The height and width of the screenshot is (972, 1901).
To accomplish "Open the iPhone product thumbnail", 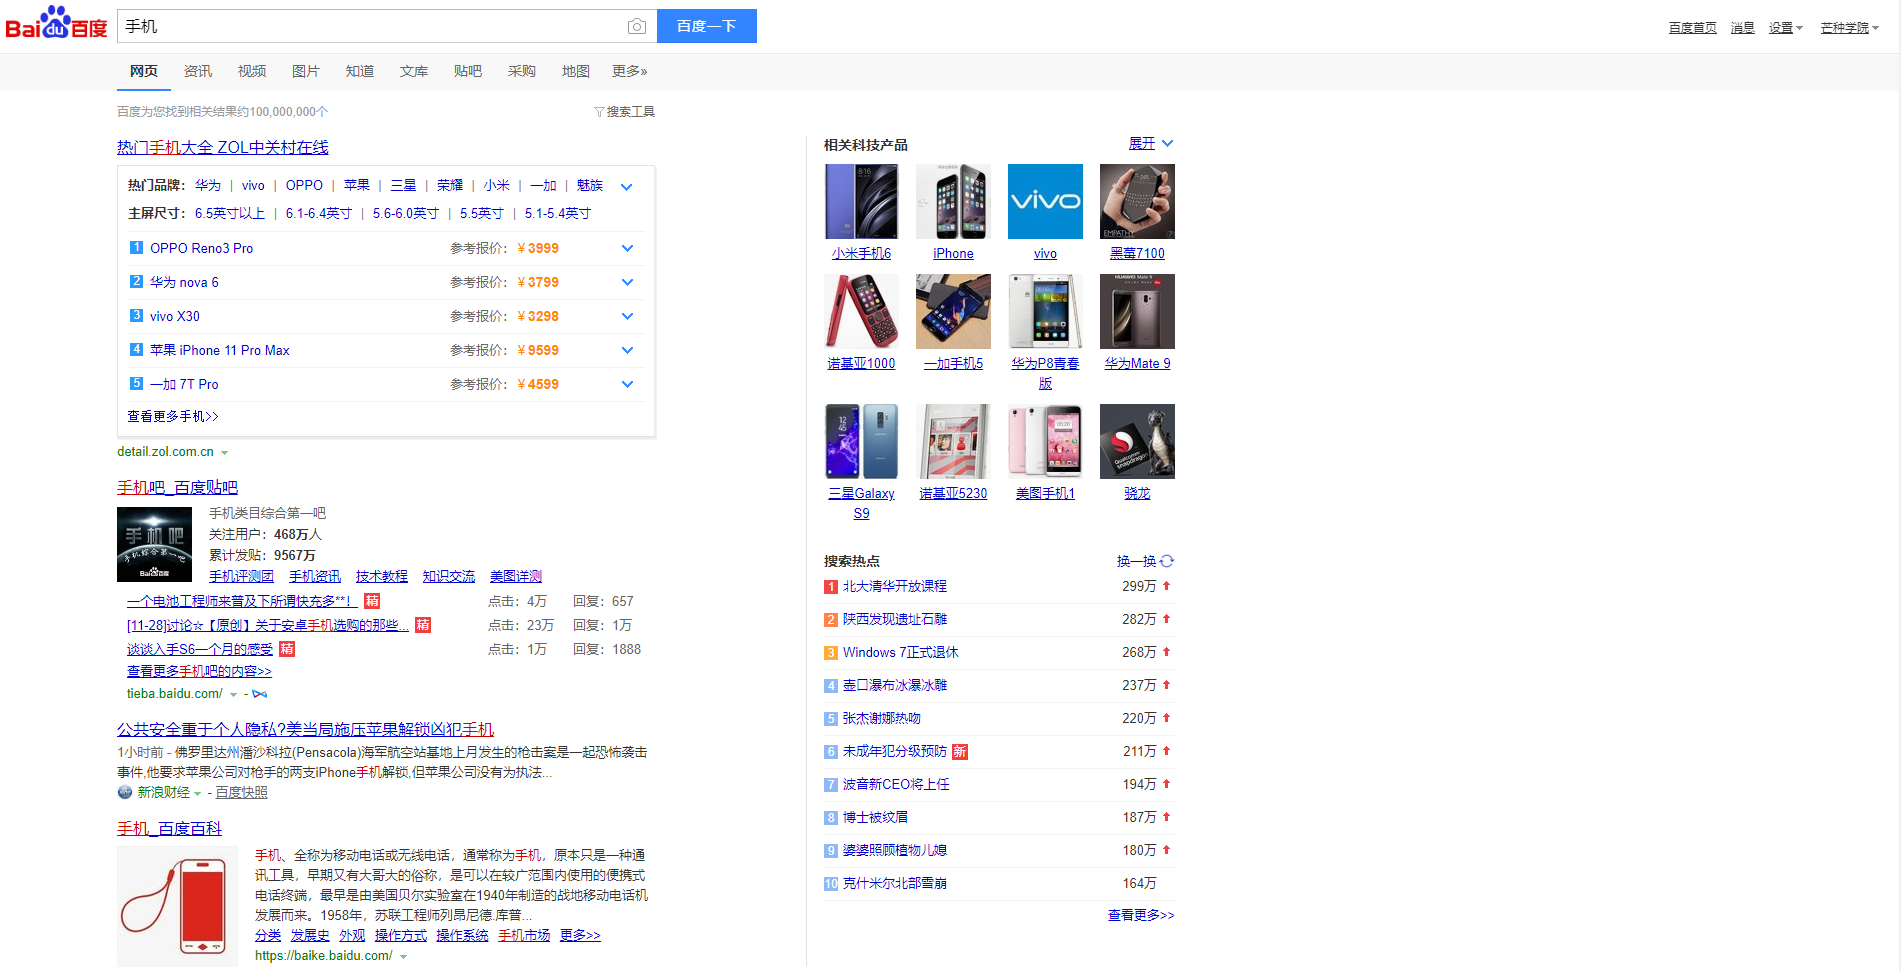I will tap(953, 201).
